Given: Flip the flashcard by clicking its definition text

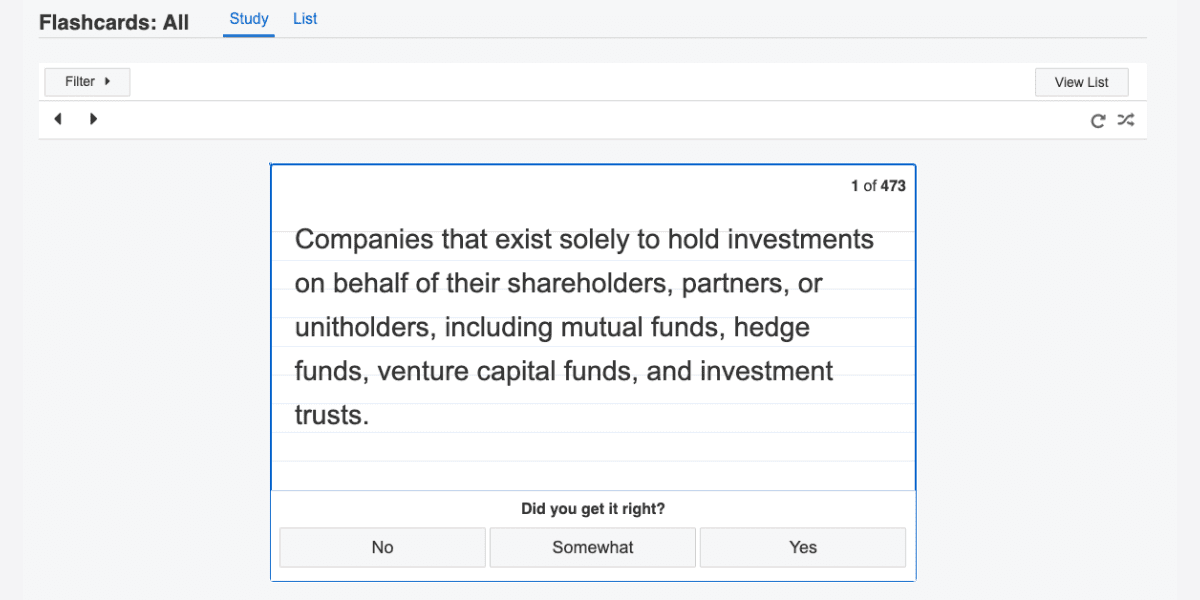Looking at the screenshot, I should click(585, 327).
